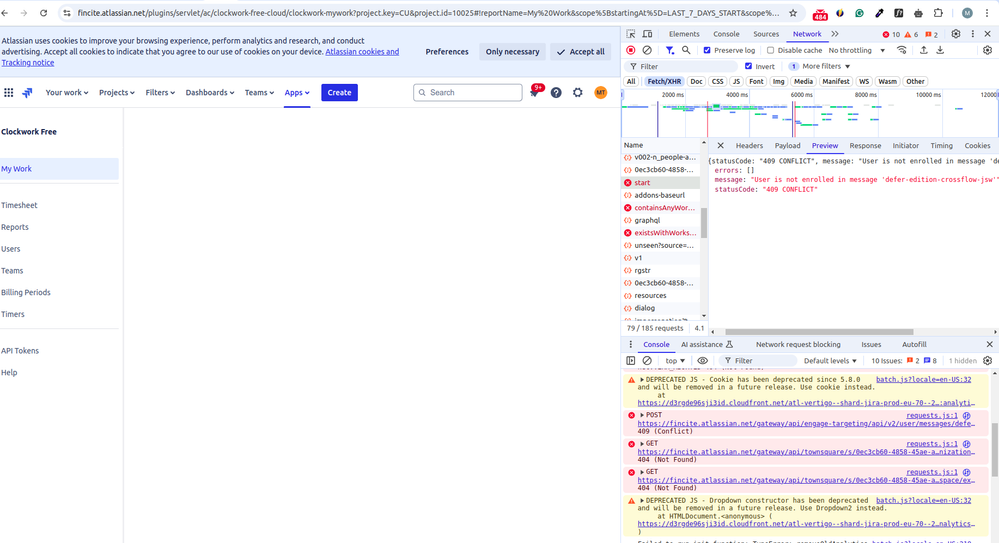999x543 pixels.
Task: Clear console with the ban icon
Action: pos(647,361)
